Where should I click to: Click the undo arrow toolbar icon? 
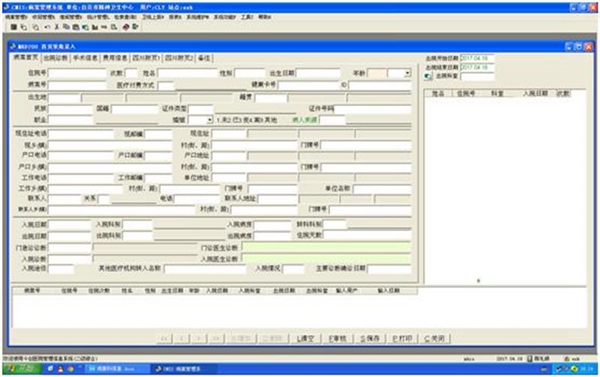pos(47,27)
